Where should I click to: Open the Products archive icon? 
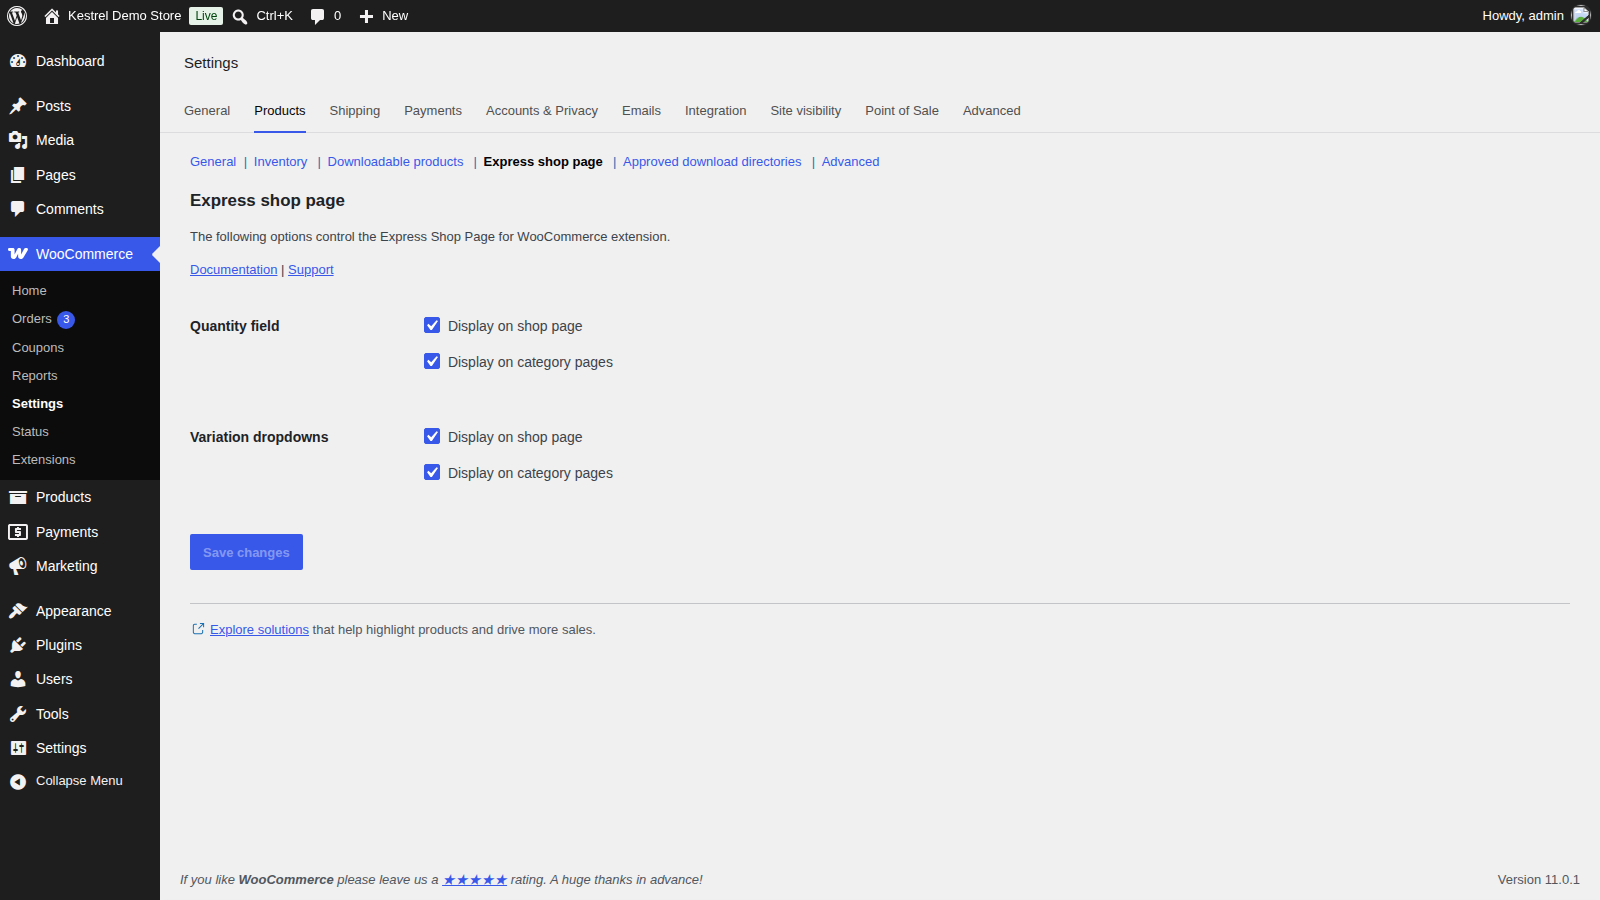pyautogui.click(x=18, y=497)
